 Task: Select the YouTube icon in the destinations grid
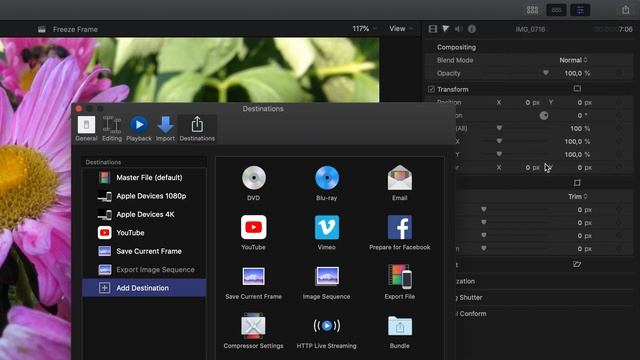coord(253,227)
